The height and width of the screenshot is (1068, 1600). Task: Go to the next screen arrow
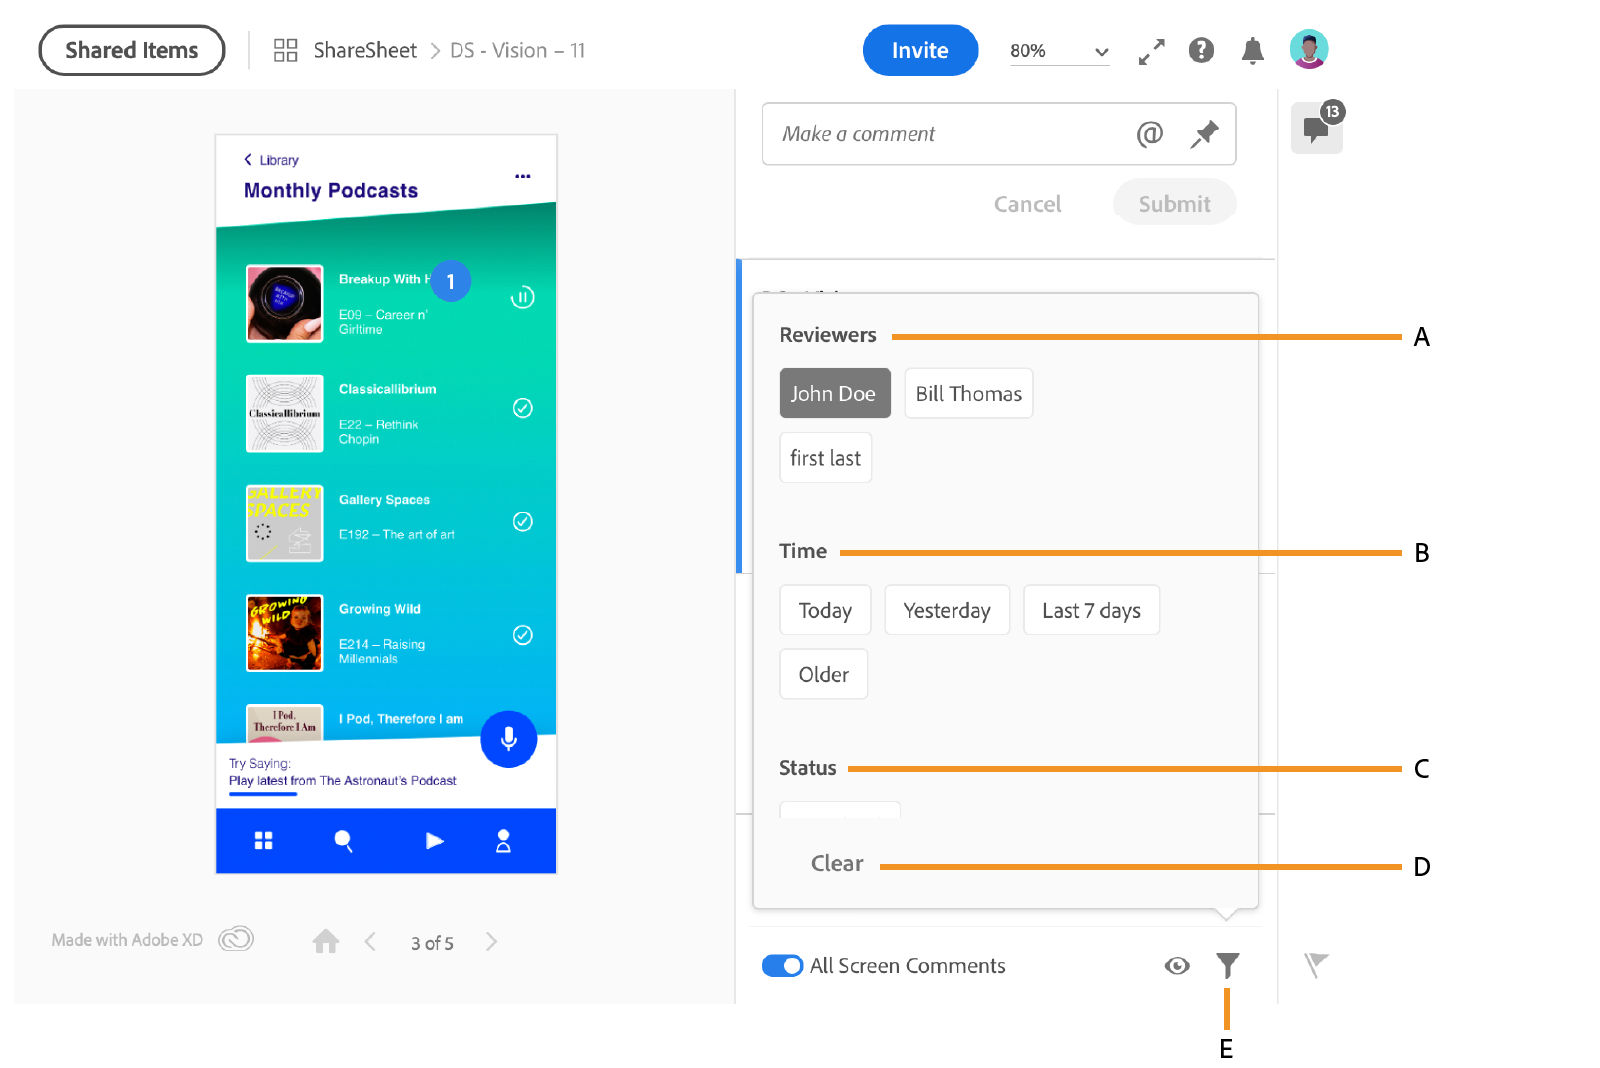pyautogui.click(x=491, y=941)
